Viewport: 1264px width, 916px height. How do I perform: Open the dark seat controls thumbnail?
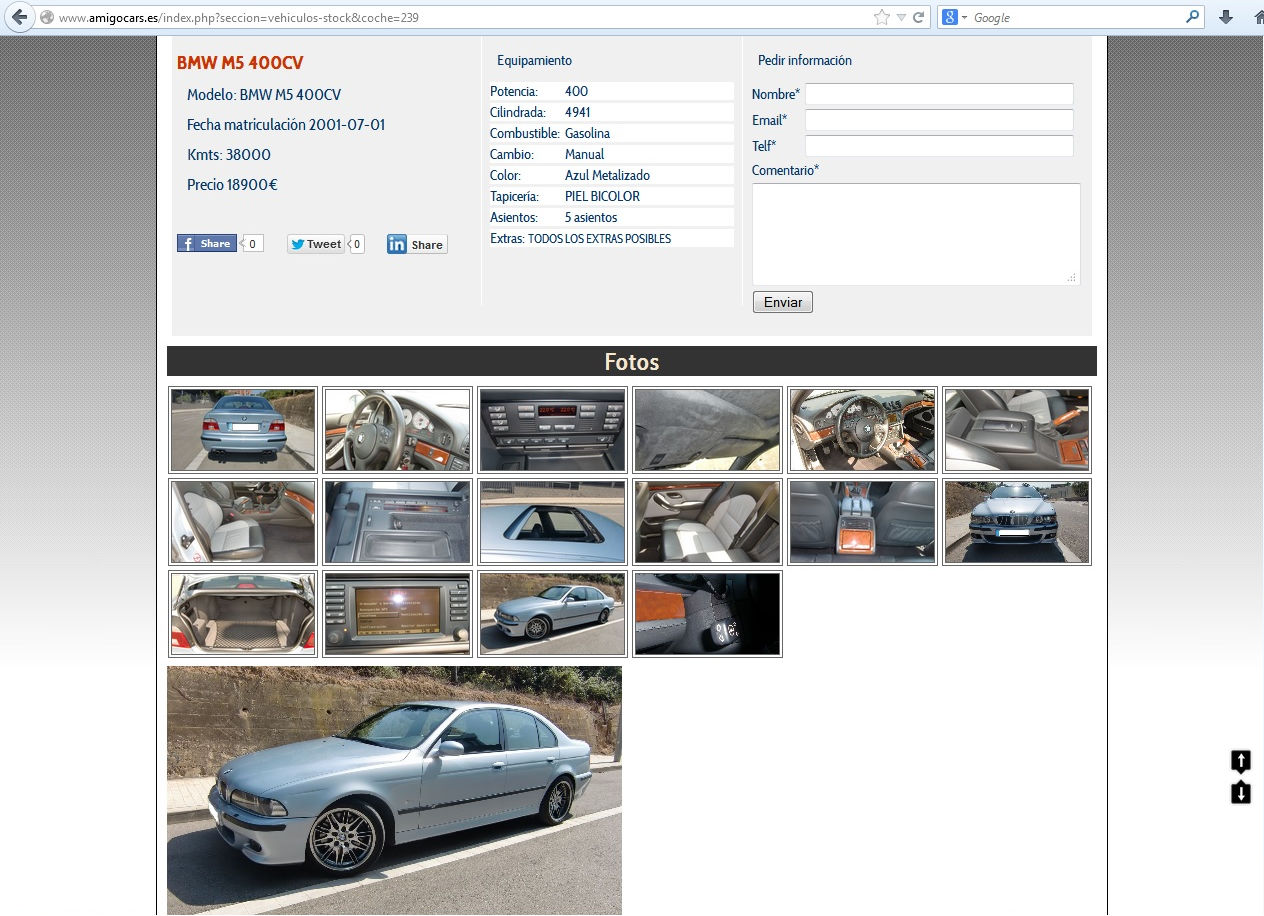(x=707, y=614)
